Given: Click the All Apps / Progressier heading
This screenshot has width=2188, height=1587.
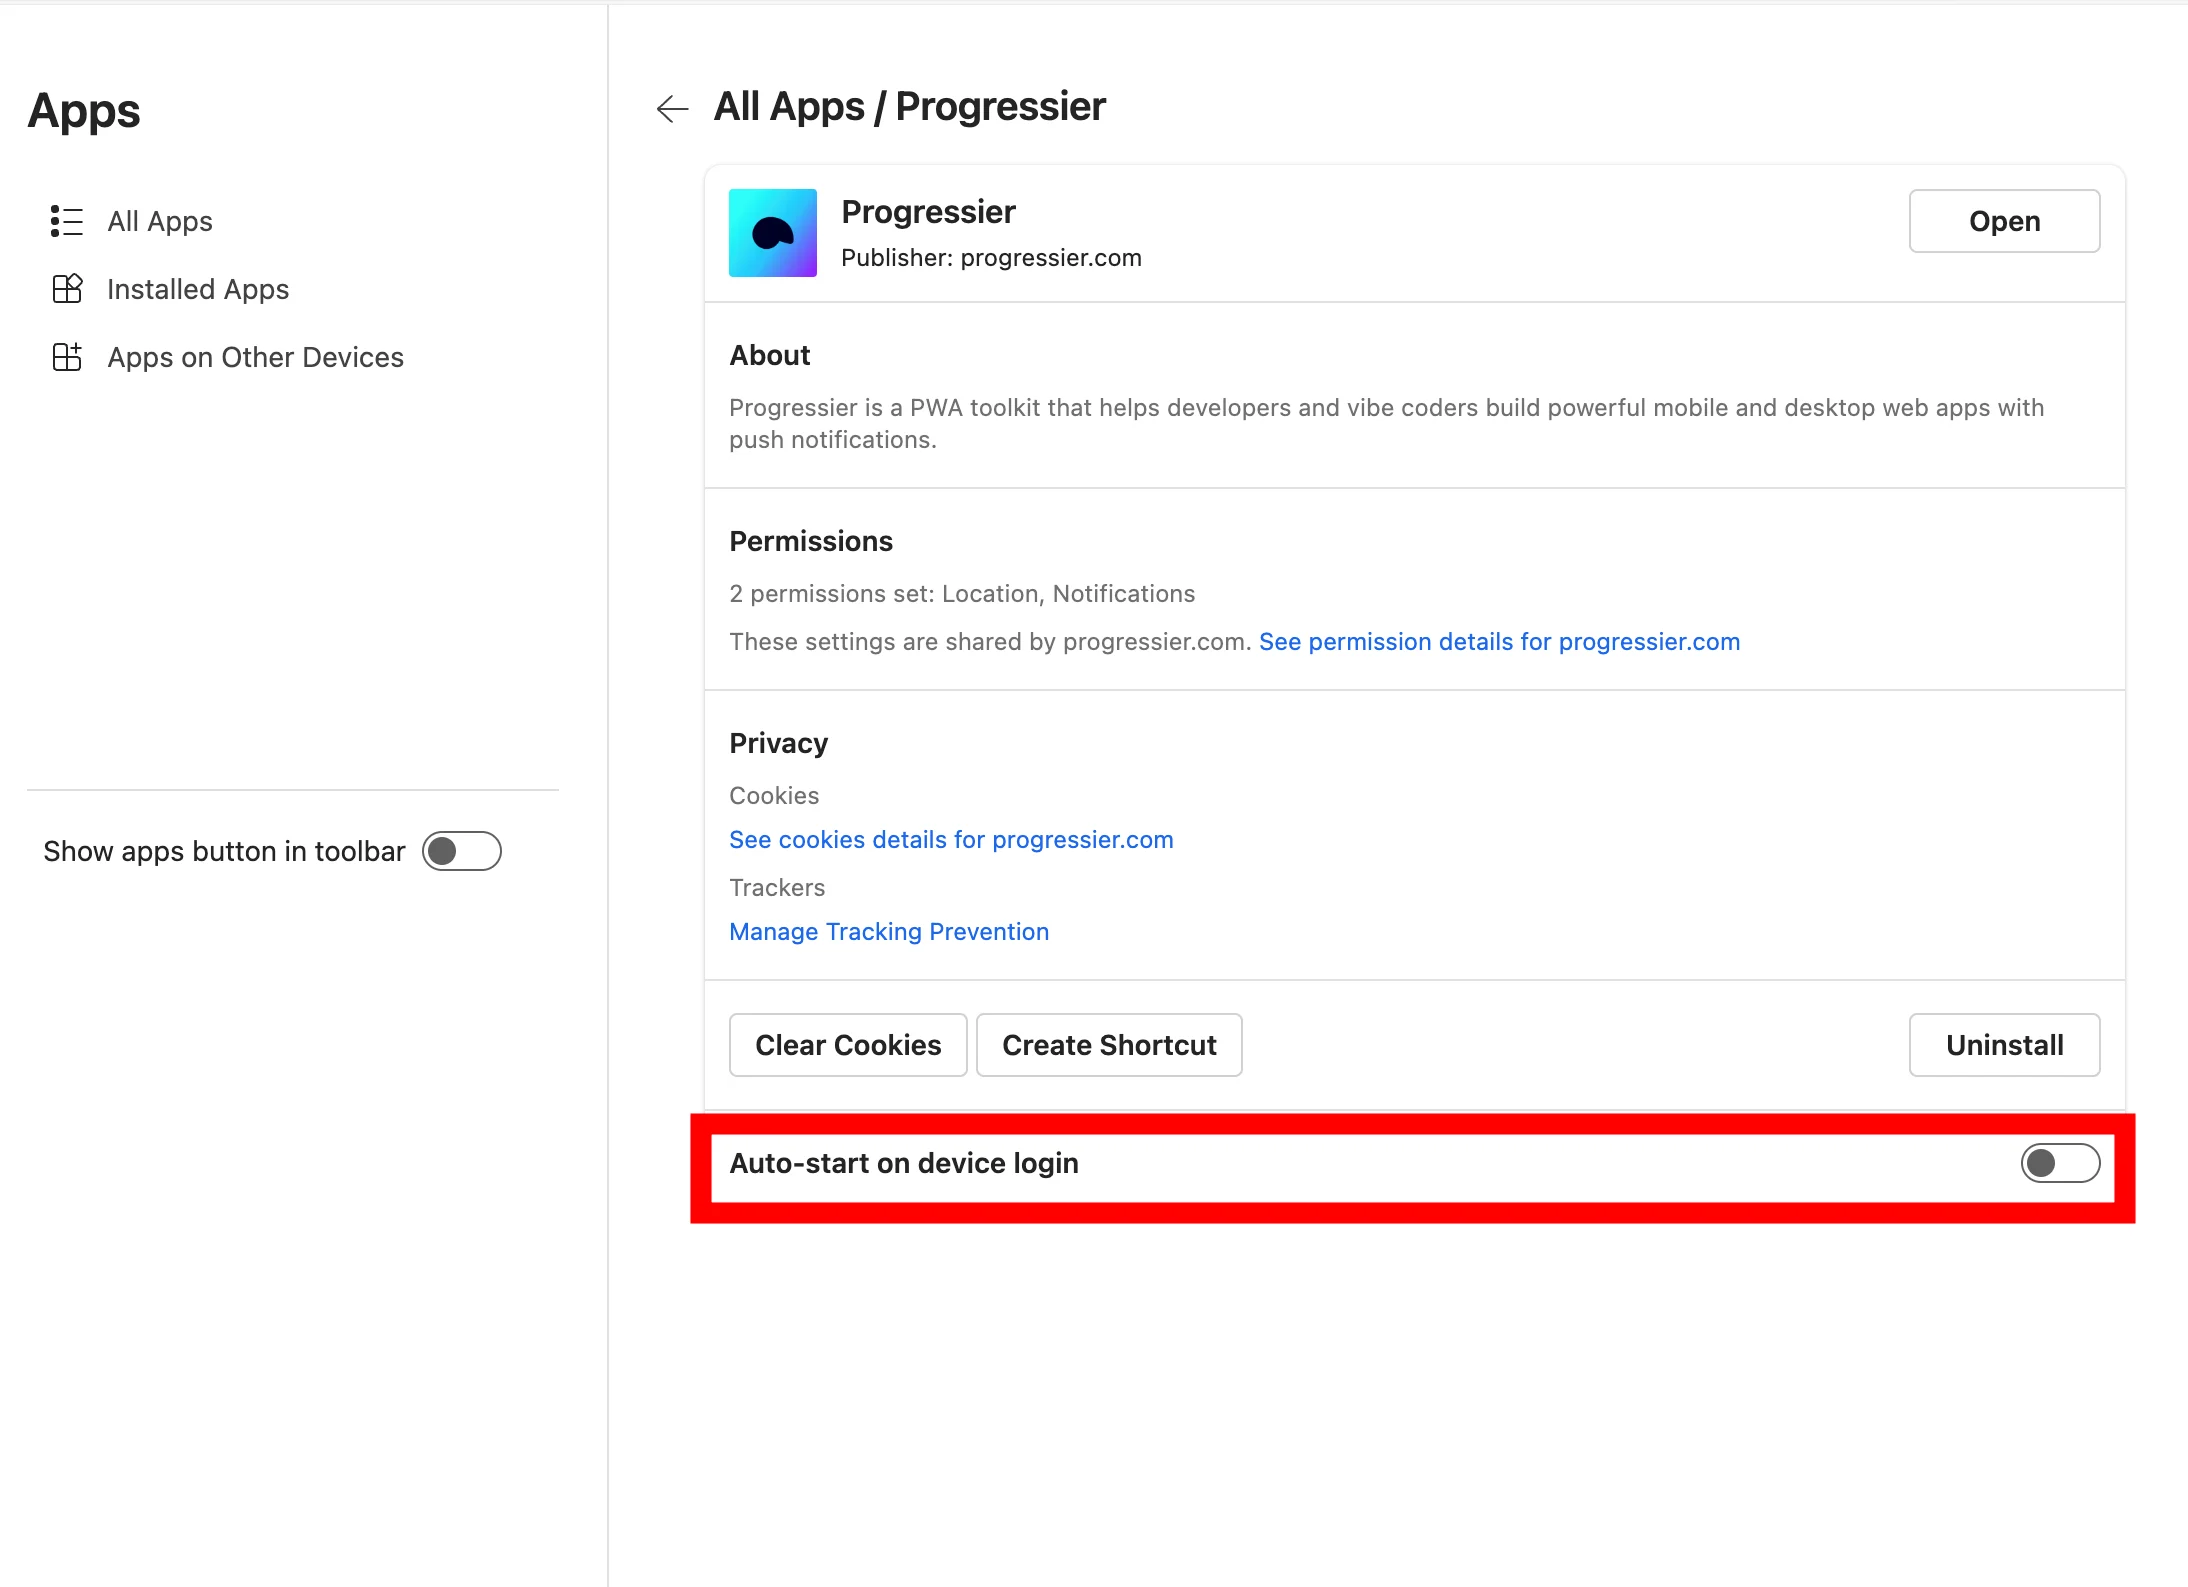Looking at the screenshot, I should [909, 106].
